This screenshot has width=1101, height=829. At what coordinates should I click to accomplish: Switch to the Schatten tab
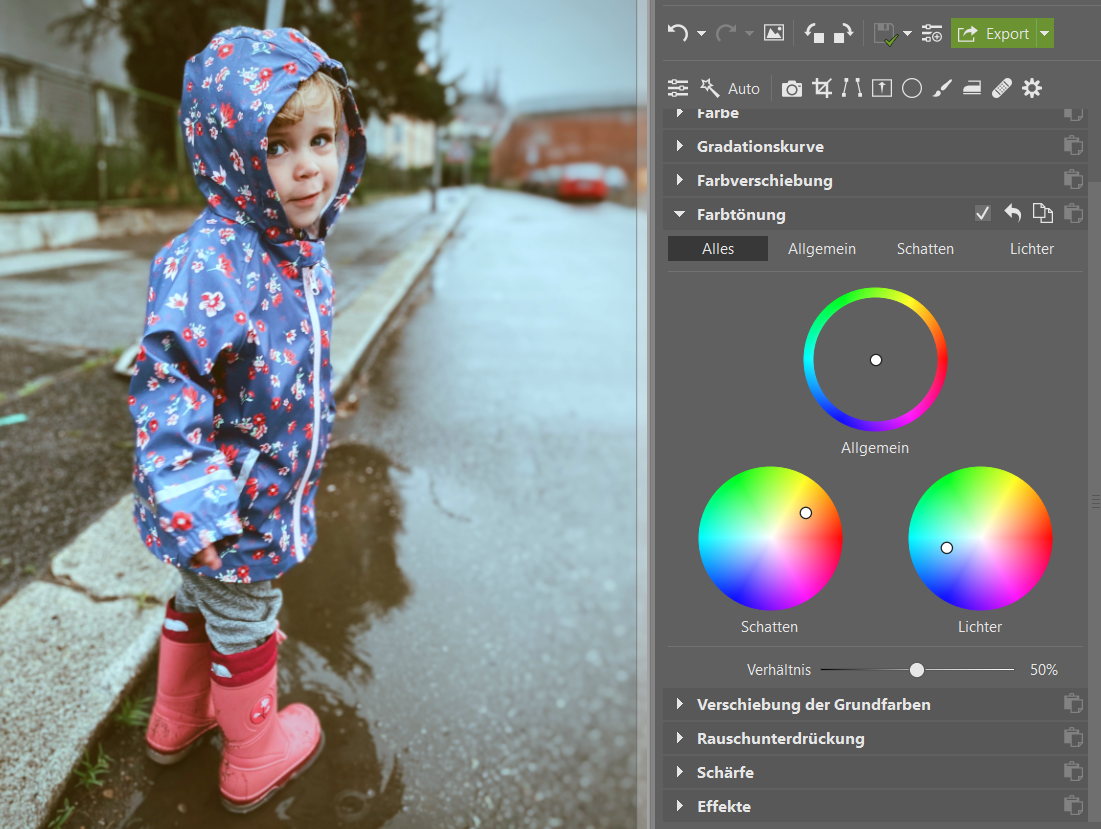point(925,249)
